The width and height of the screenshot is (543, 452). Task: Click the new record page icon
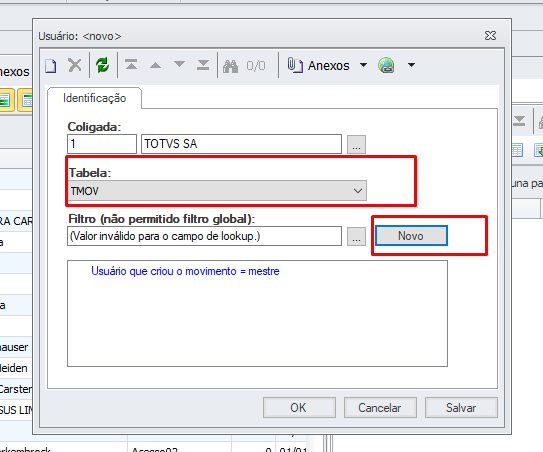[x=51, y=65]
